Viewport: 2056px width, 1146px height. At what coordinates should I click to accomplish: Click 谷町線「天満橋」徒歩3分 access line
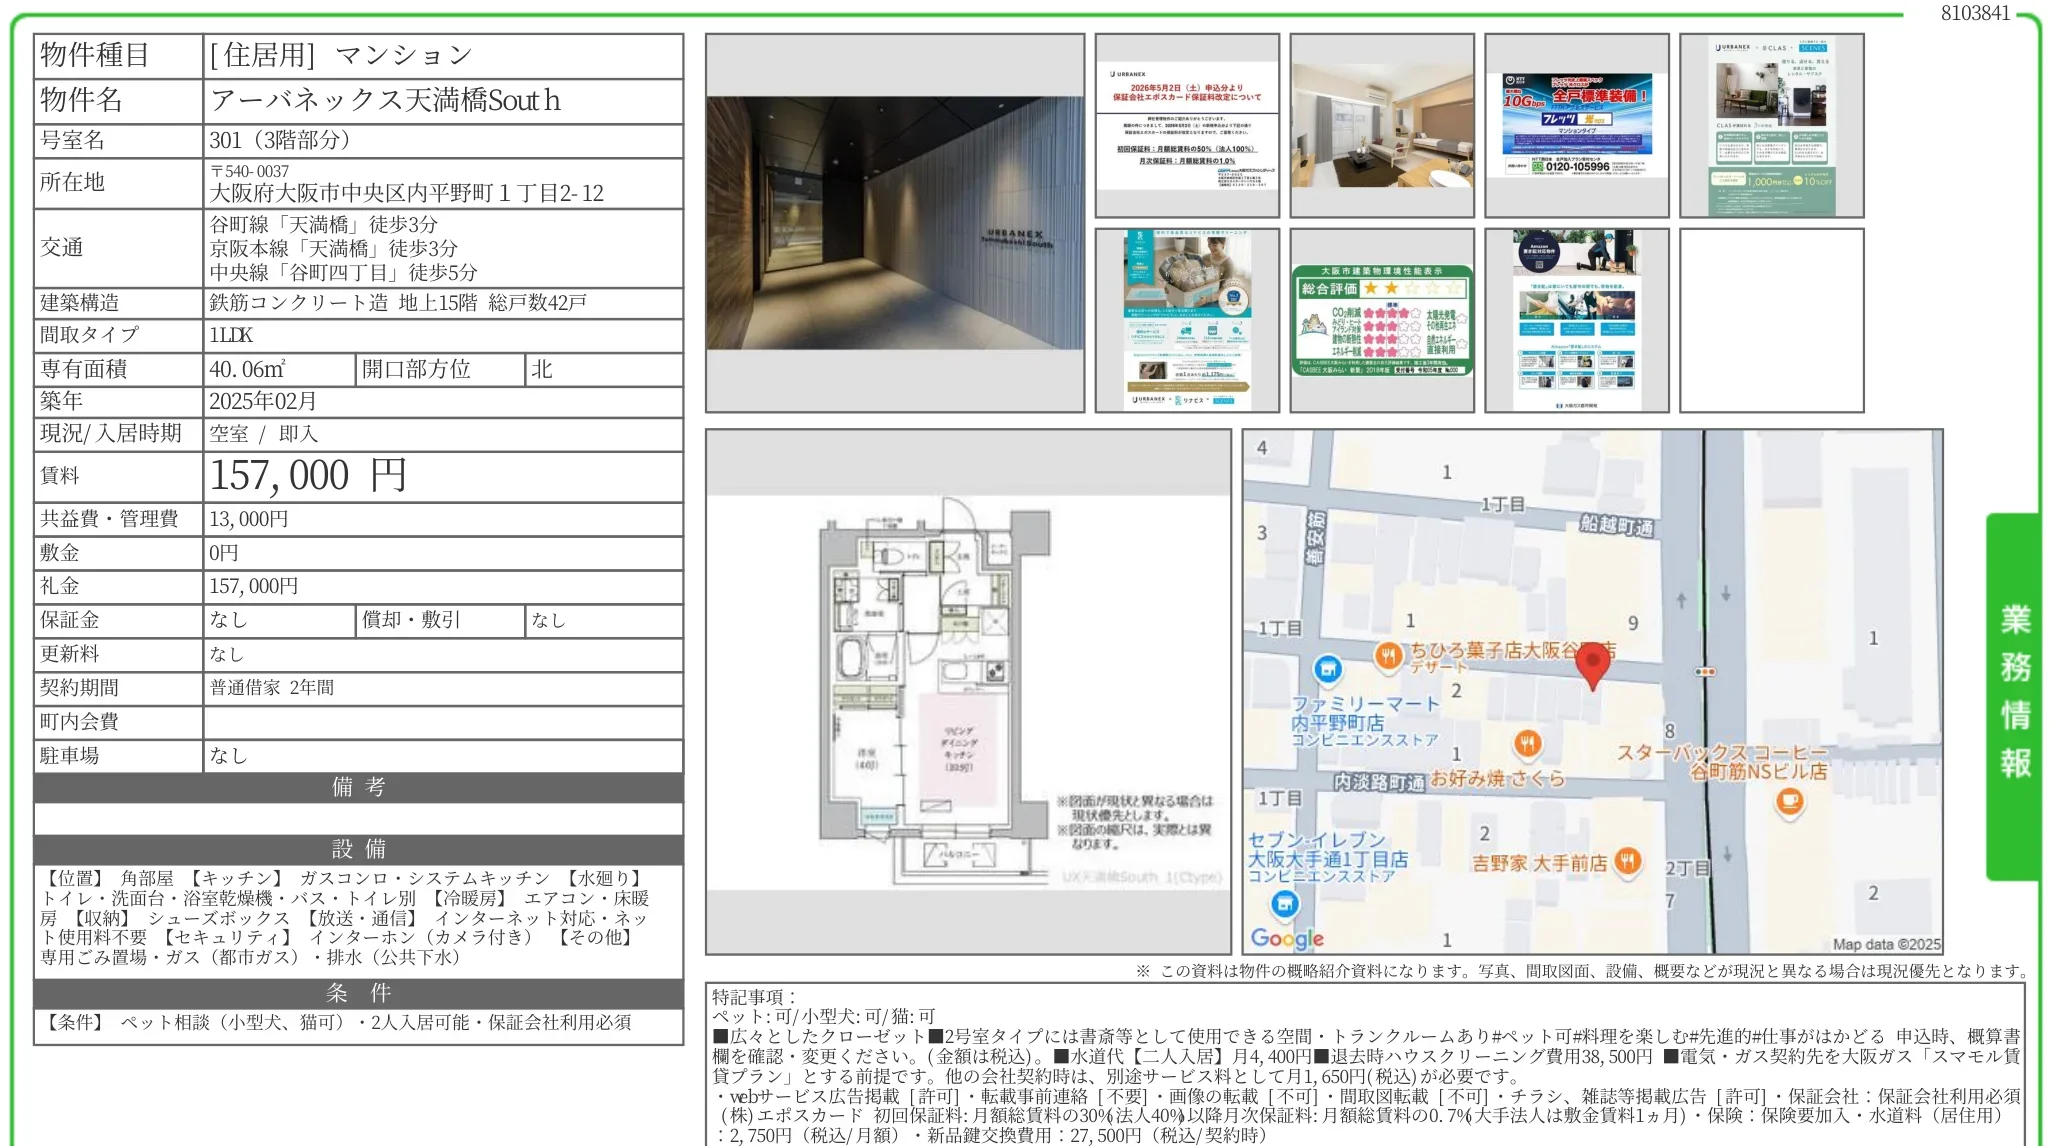pyautogui.click(x=323, y=224)
